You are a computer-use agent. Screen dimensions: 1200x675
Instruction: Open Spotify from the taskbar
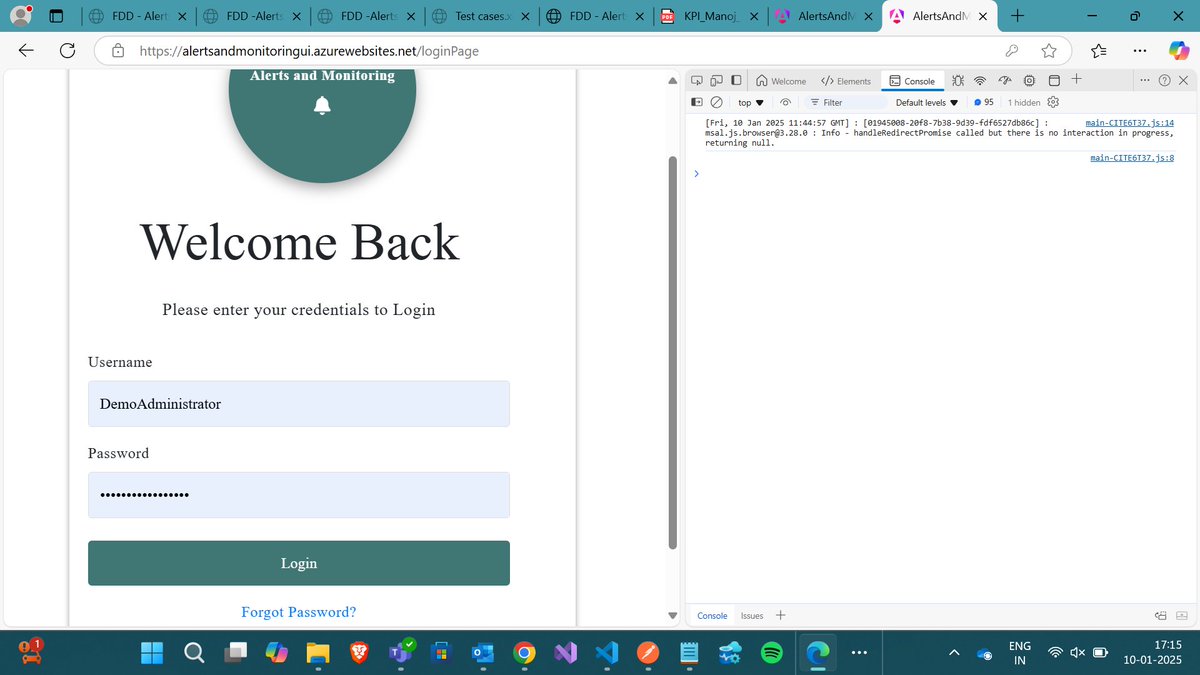(x=772, y=653)
